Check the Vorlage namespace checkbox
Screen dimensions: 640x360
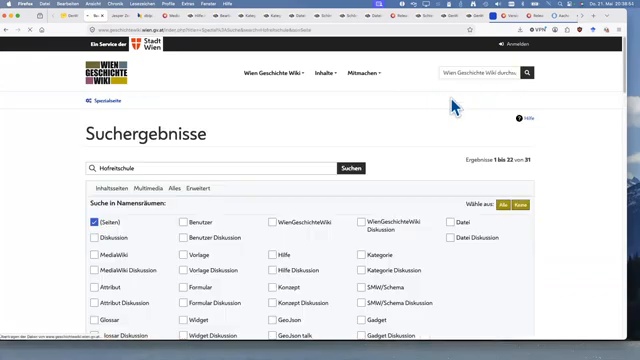[183, 255]
